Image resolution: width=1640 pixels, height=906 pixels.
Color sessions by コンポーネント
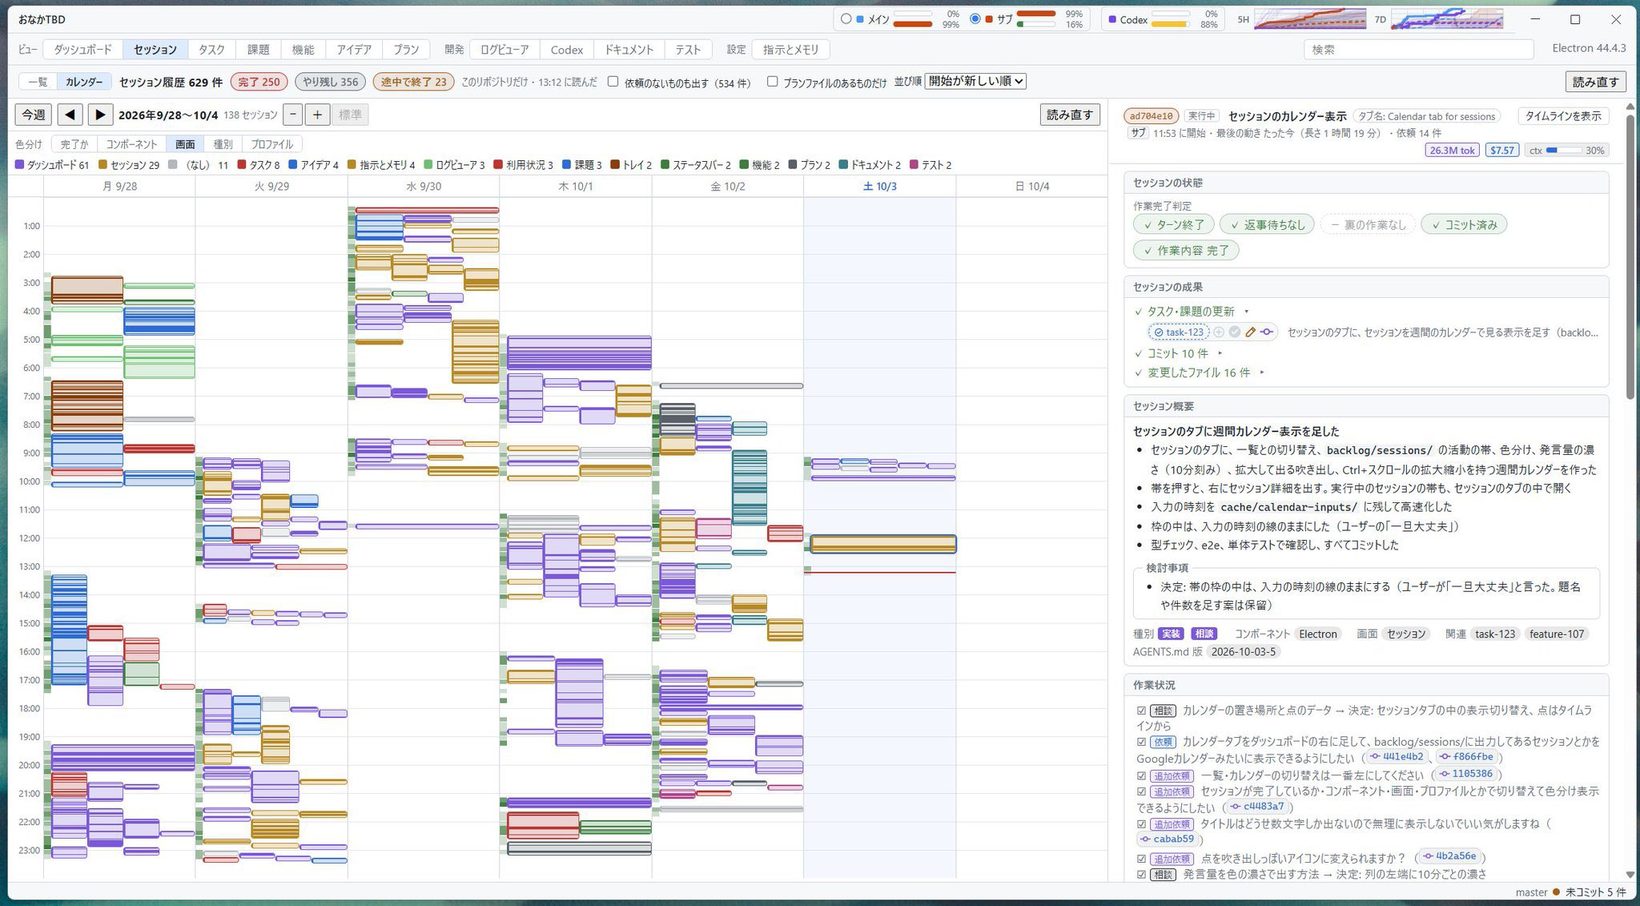click(x=131, y=144)
